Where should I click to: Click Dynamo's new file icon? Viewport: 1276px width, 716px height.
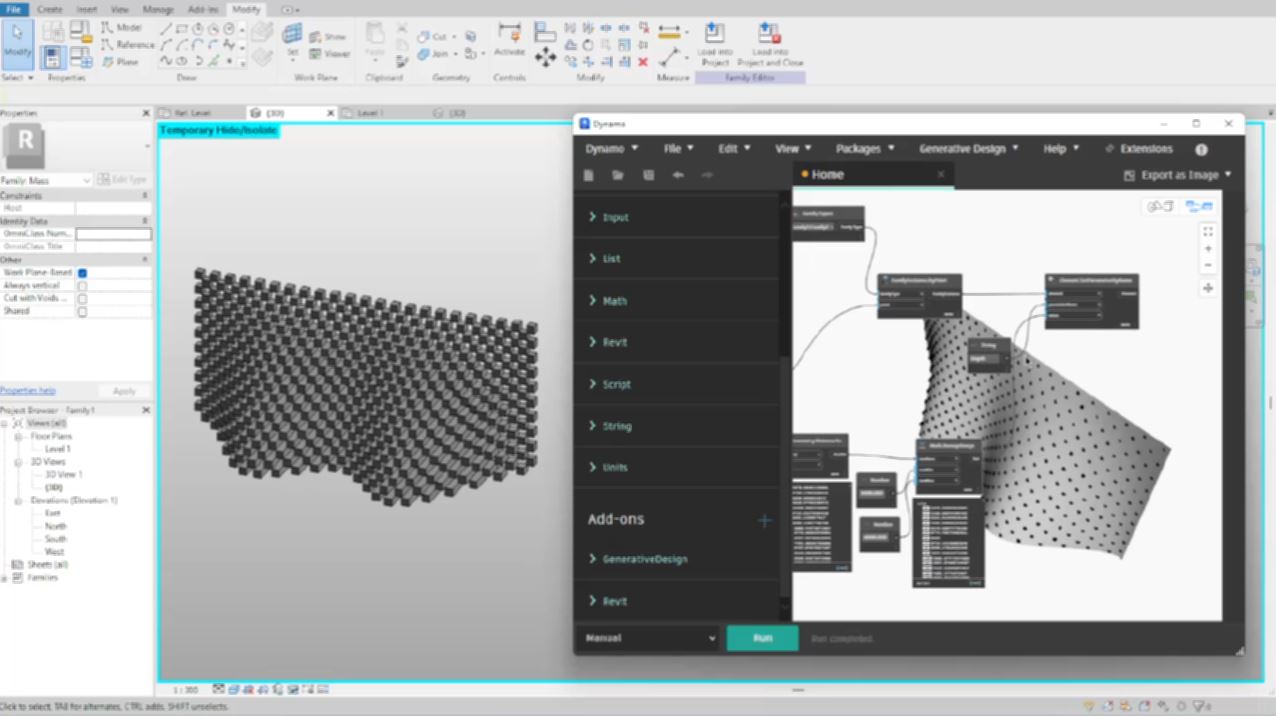(589, 175)
